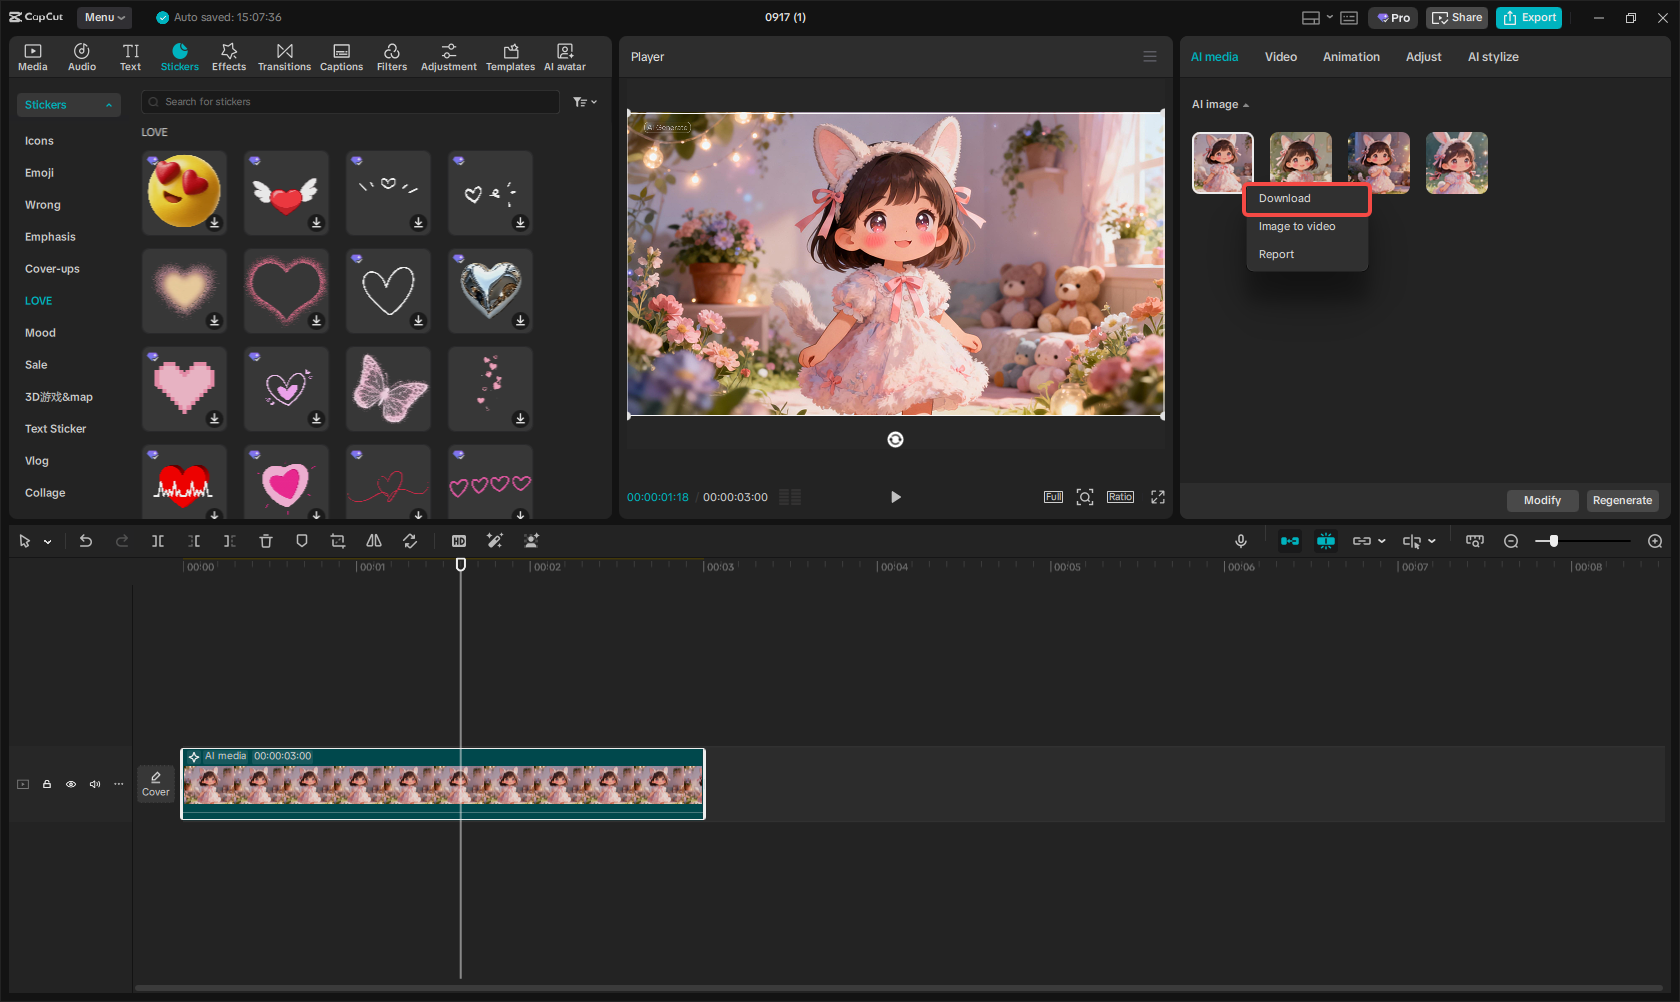Image resolution: width=1680 pixels, height=1002 pixels.
Task: Delete the selected clip with trash icon
Action: (266, 541)
